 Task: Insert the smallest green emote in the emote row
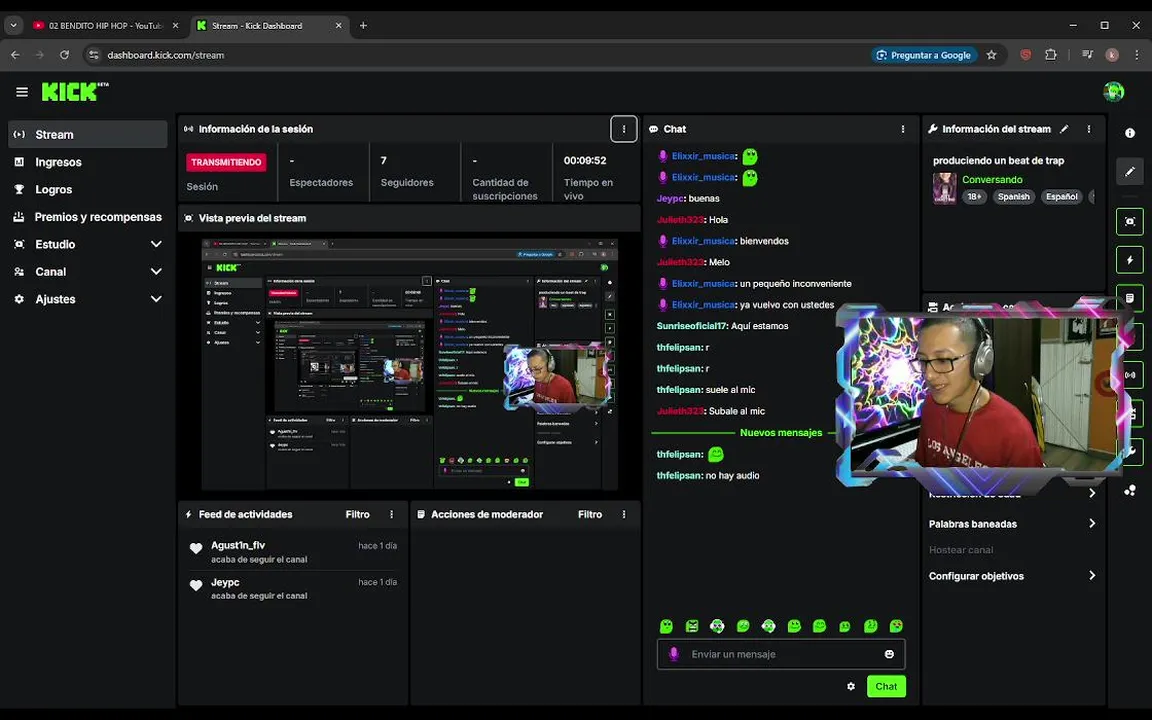845,627
